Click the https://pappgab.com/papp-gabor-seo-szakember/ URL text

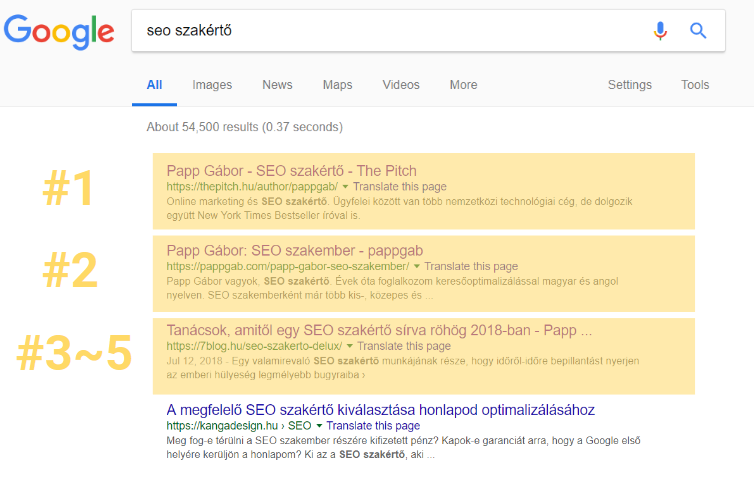pyautogui.click(x=288, y=266)
